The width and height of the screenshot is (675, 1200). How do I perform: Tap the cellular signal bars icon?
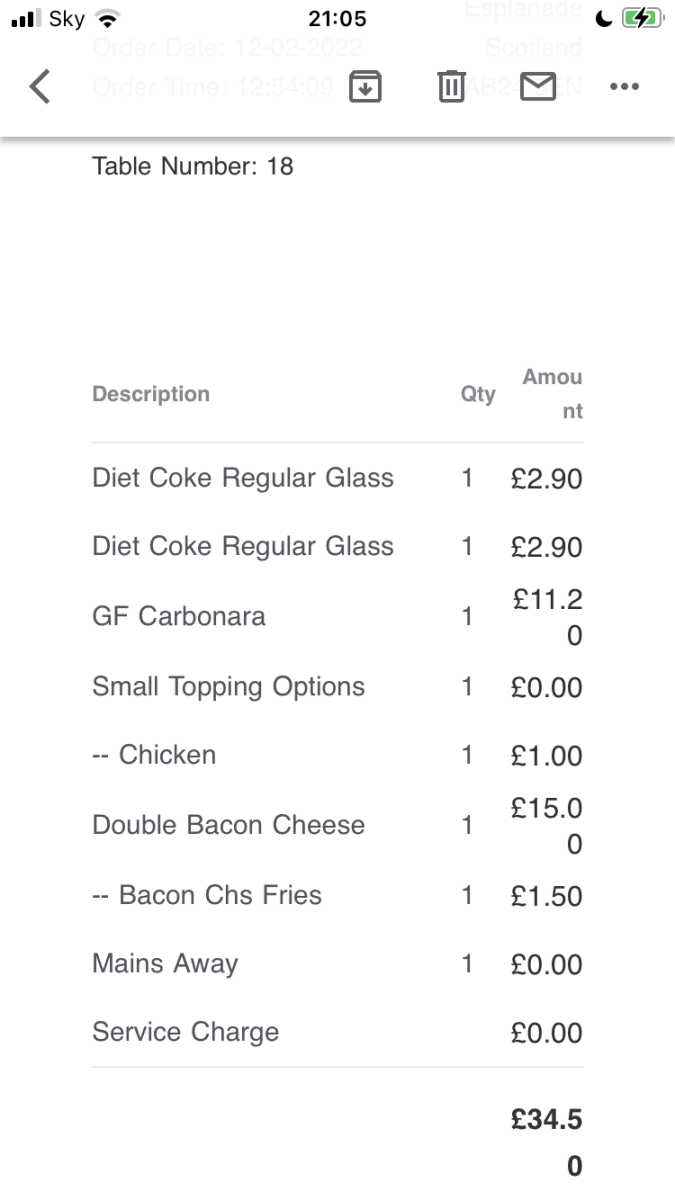[x=26, y=19]
